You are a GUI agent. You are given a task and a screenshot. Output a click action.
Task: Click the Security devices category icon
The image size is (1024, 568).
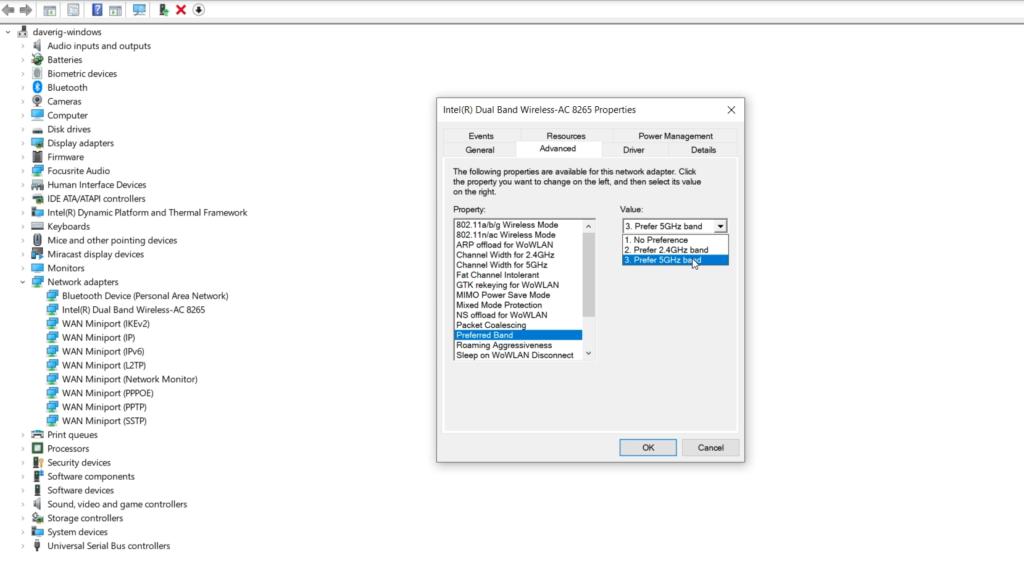coord(37,462)
